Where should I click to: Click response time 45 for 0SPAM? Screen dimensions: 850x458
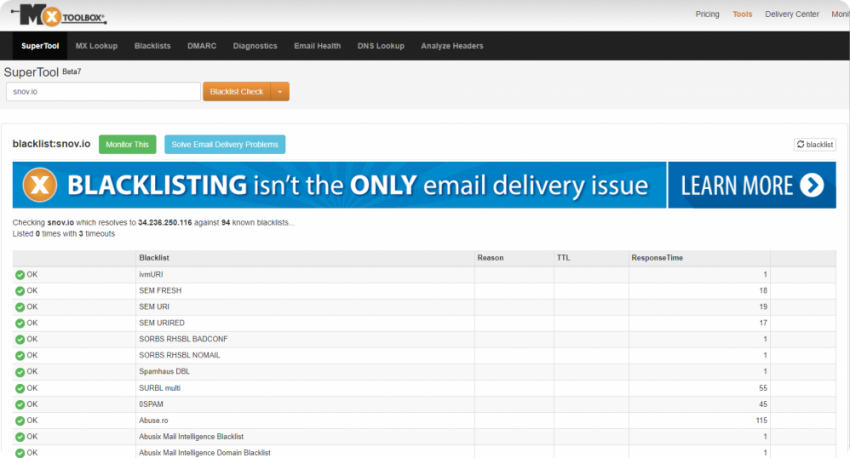click(x=763, y=404)
